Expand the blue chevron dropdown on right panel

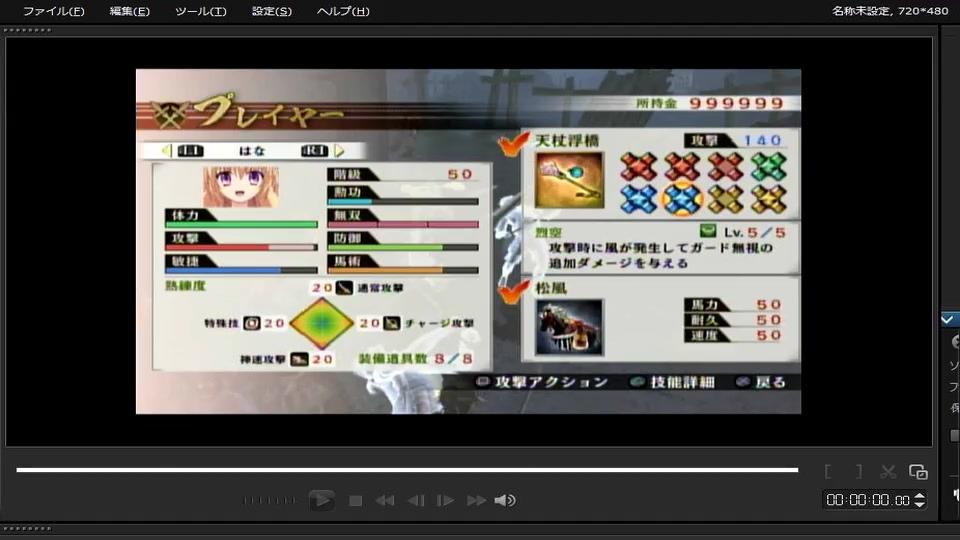[947, 320]
